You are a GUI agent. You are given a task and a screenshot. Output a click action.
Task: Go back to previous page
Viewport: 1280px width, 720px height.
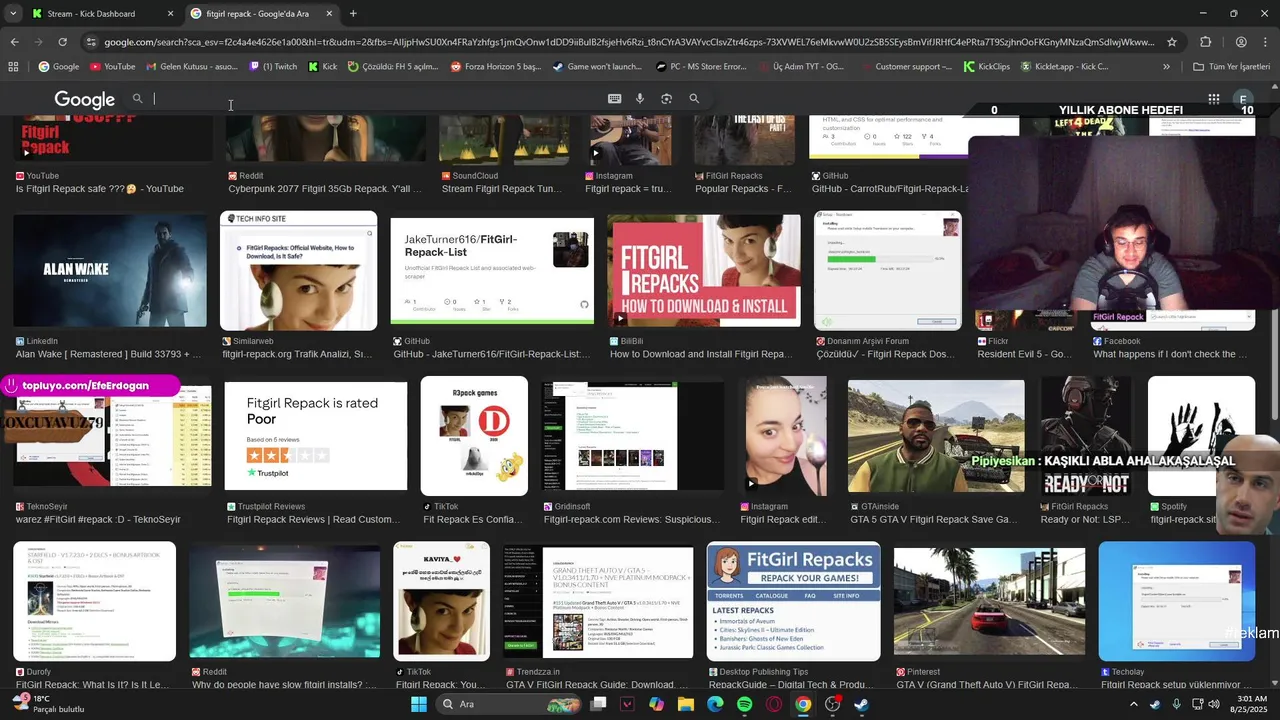[x=14, y=42]
